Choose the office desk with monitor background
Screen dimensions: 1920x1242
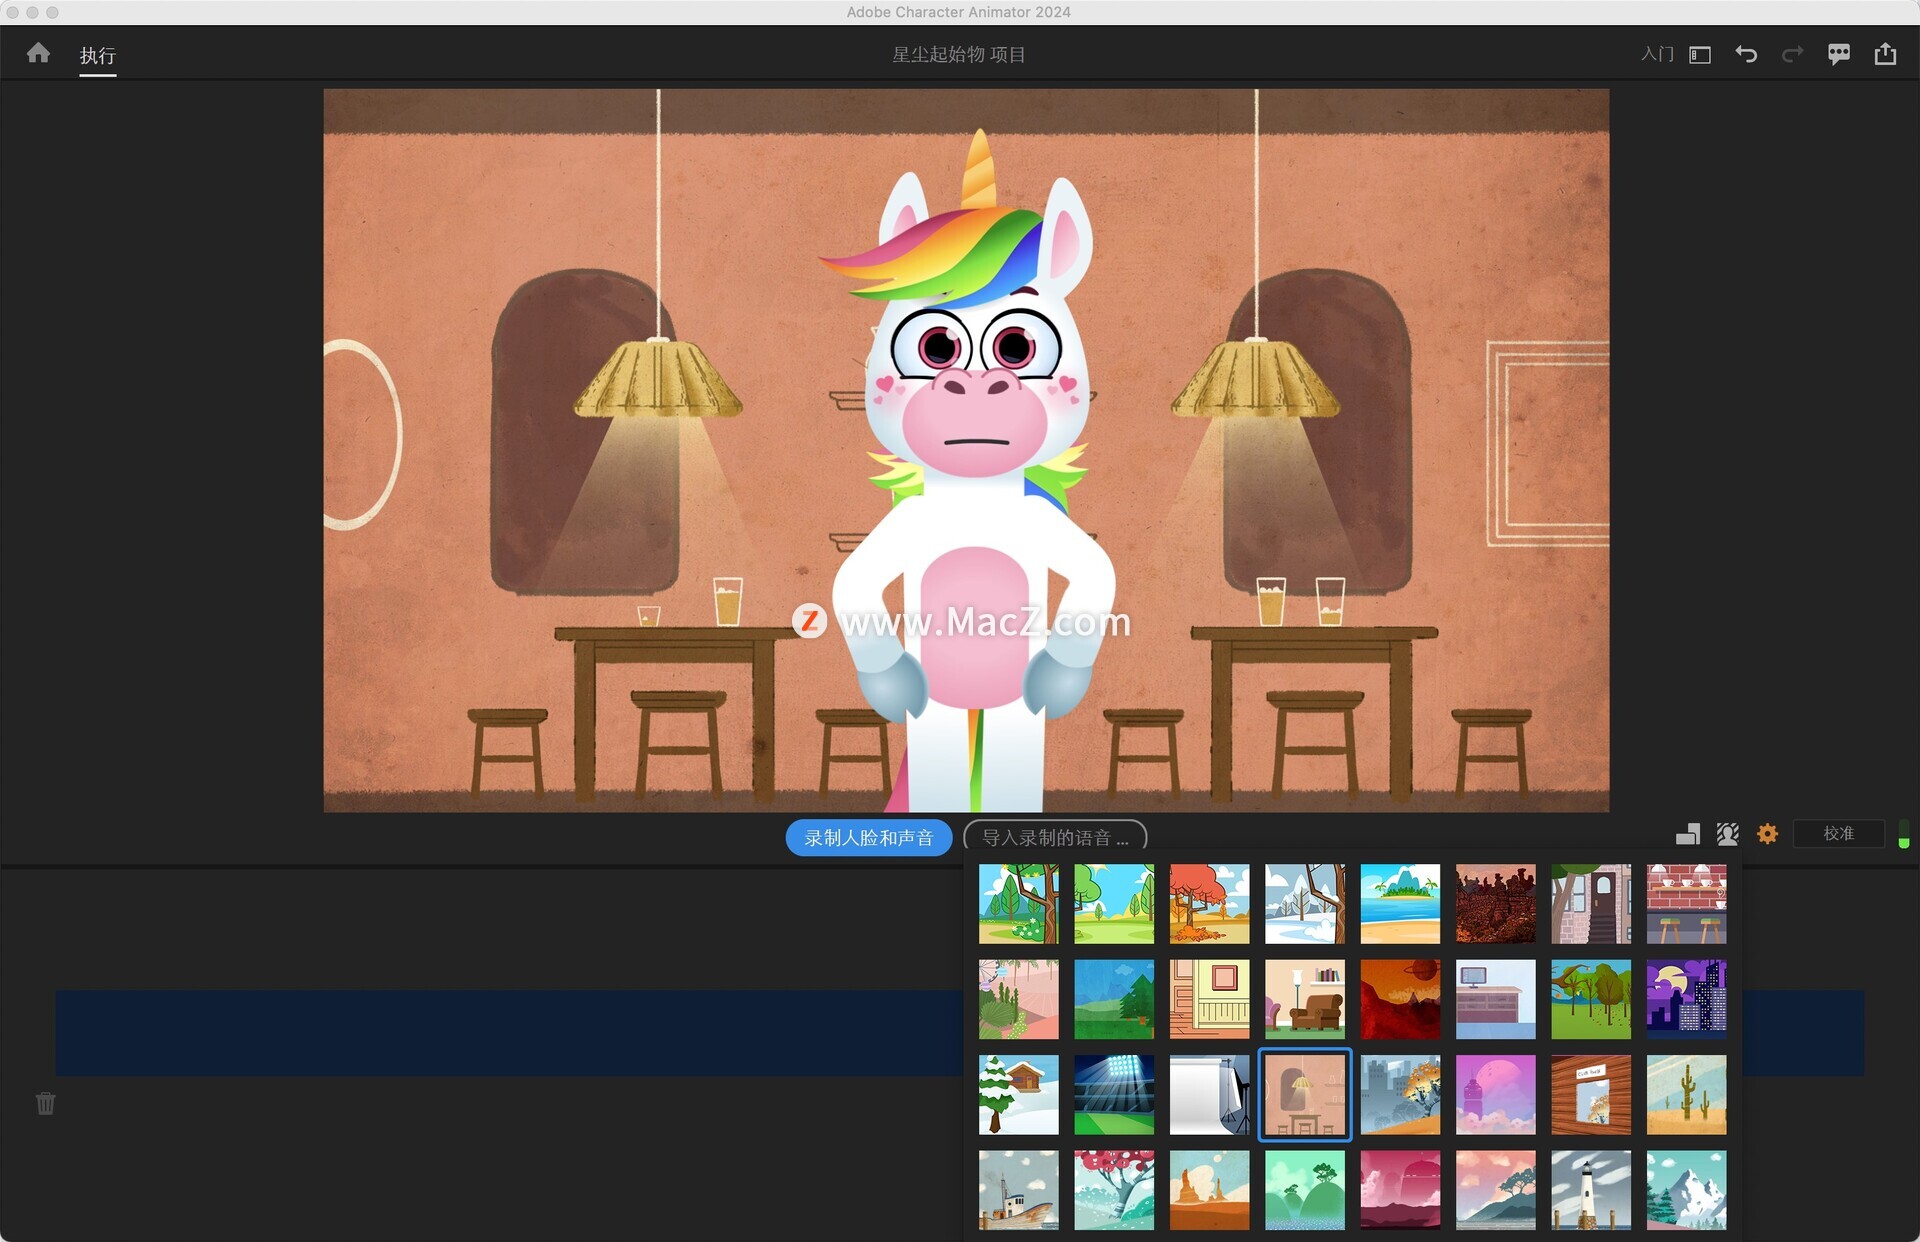click(1496, 1000)
